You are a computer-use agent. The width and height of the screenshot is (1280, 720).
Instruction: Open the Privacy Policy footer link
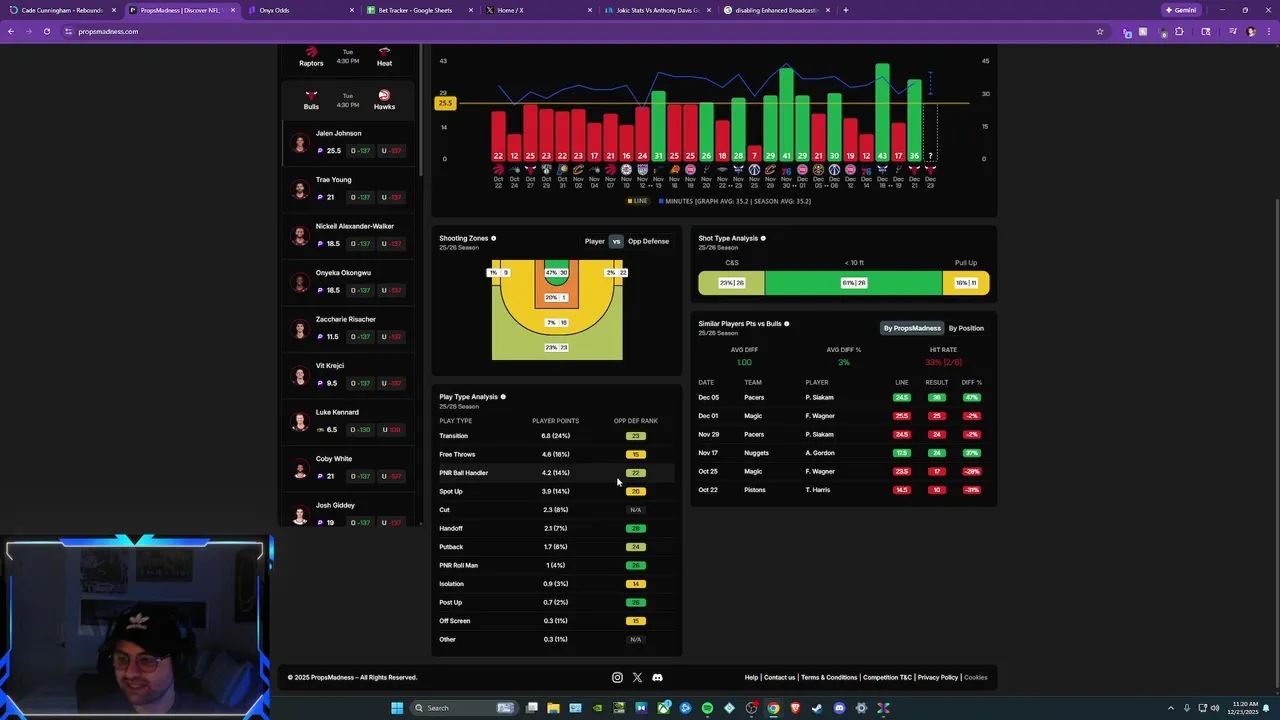pyautogui.click(x=938, y=677)
